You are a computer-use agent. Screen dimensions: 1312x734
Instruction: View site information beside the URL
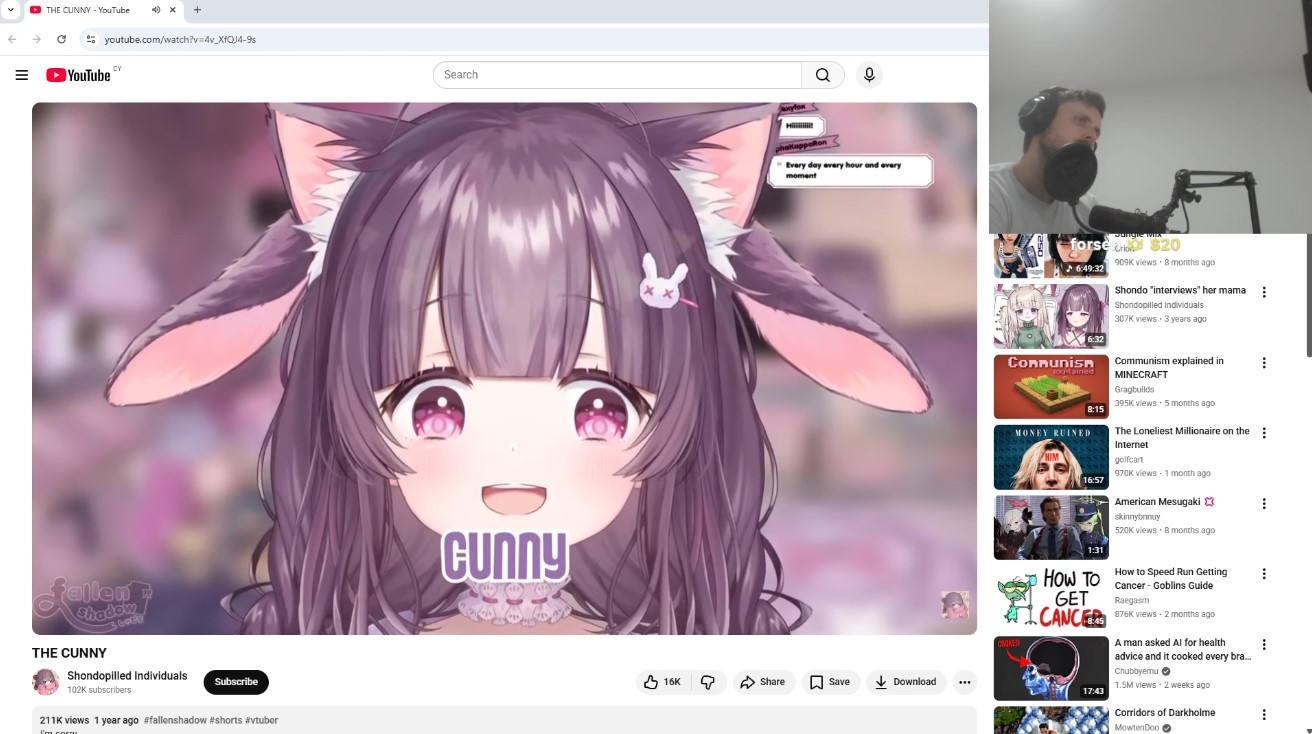tap(90, 39)
